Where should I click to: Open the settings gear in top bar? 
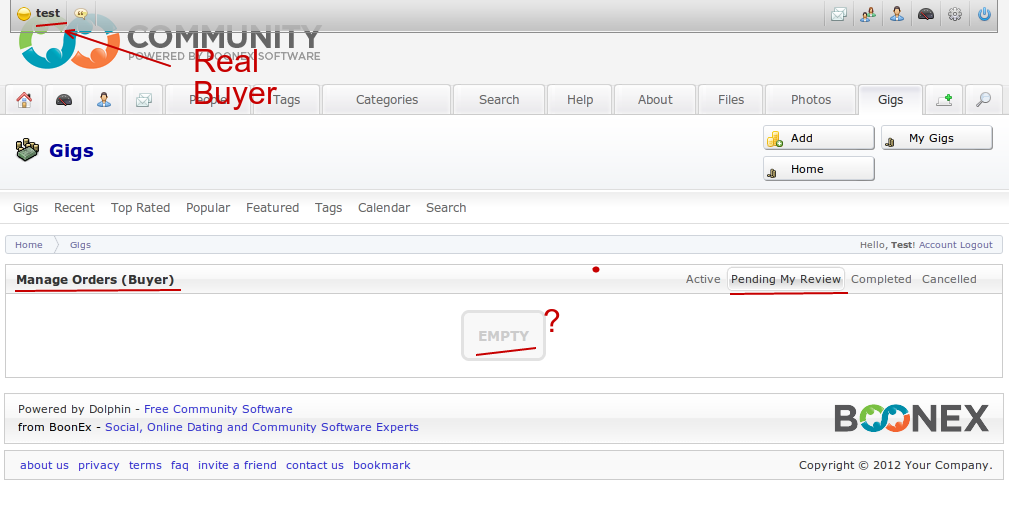(x=955, y=14)
